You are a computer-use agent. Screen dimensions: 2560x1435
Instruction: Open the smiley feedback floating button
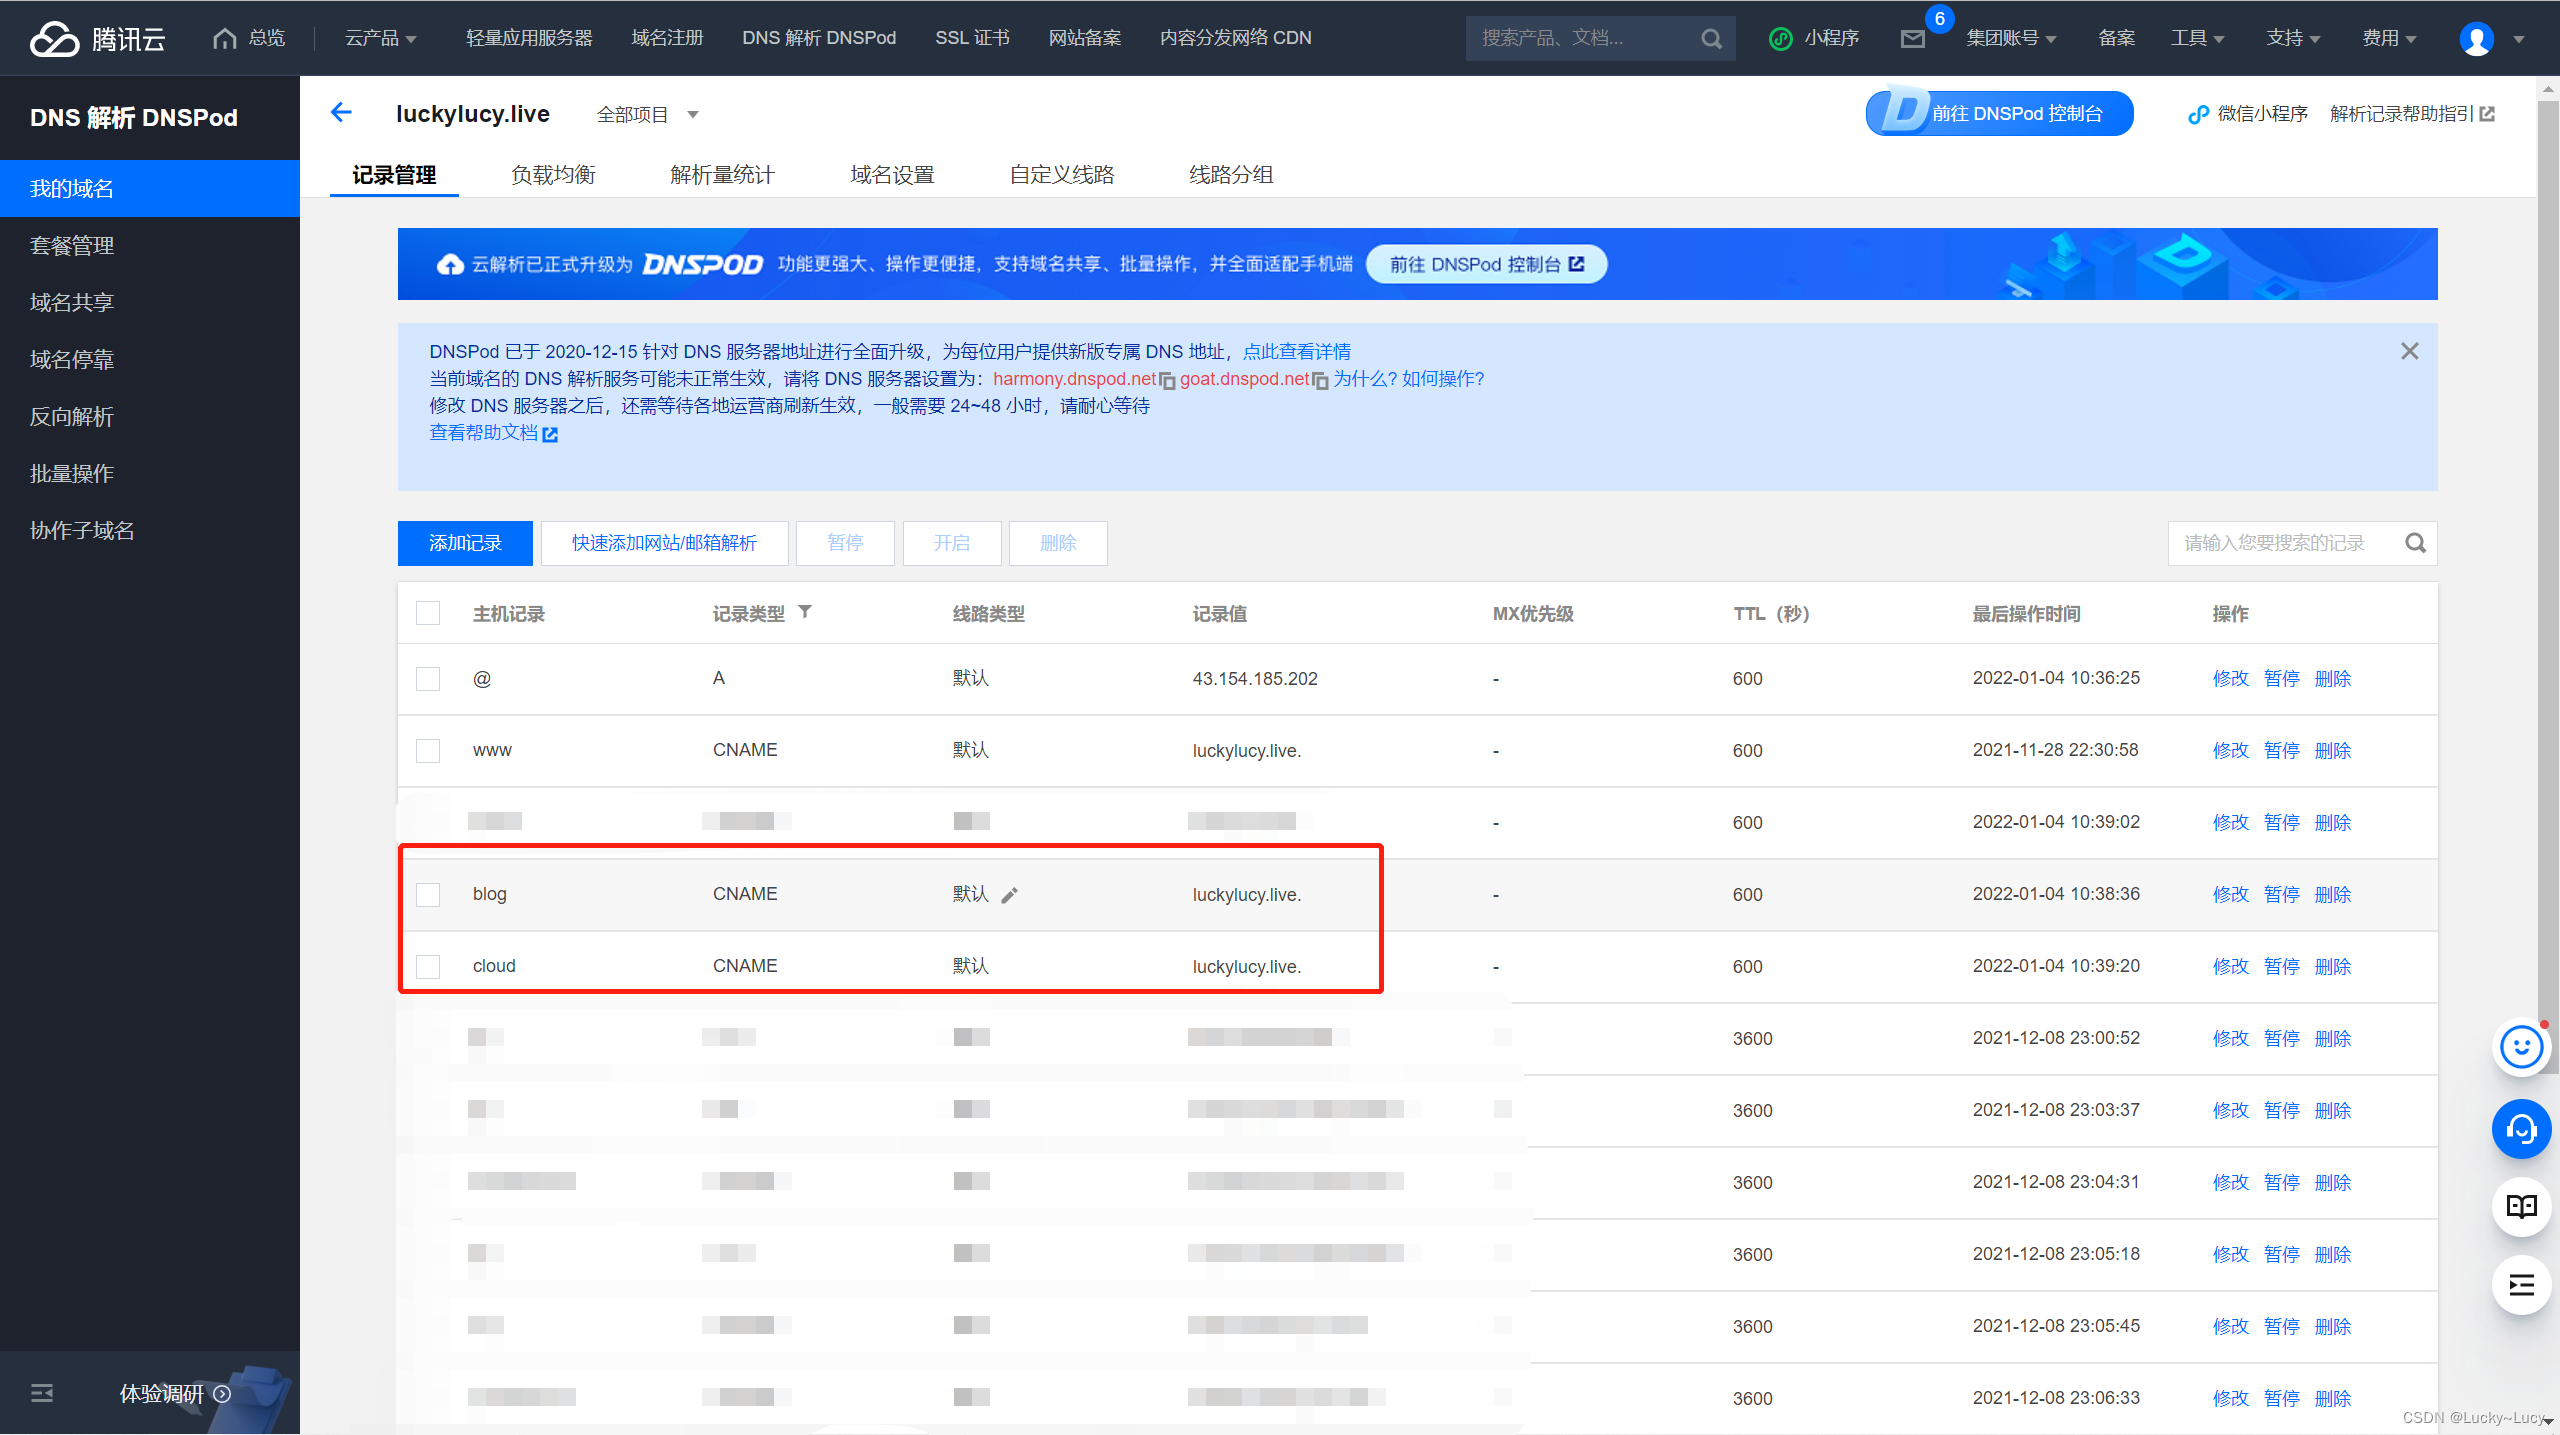tap(2521, 1047)
